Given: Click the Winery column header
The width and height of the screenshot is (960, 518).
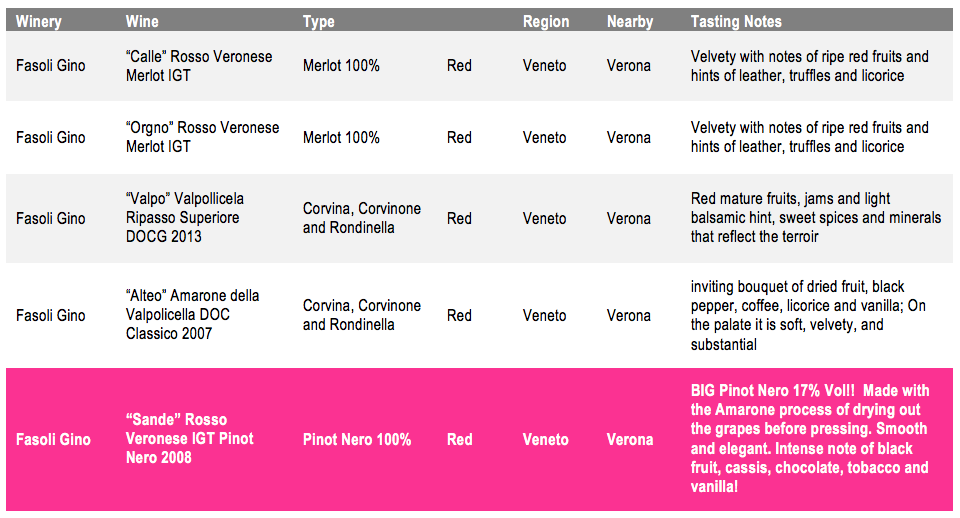Looking at the screenshot, I should coord(39,21).
